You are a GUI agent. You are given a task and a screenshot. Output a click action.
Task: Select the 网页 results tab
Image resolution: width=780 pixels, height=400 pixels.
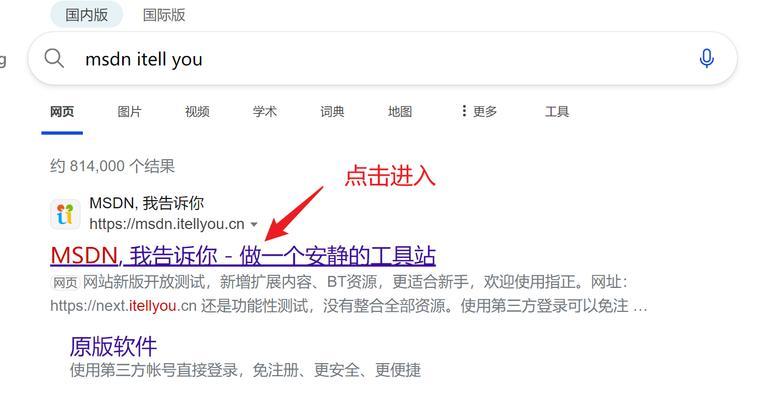coord(62,111)
